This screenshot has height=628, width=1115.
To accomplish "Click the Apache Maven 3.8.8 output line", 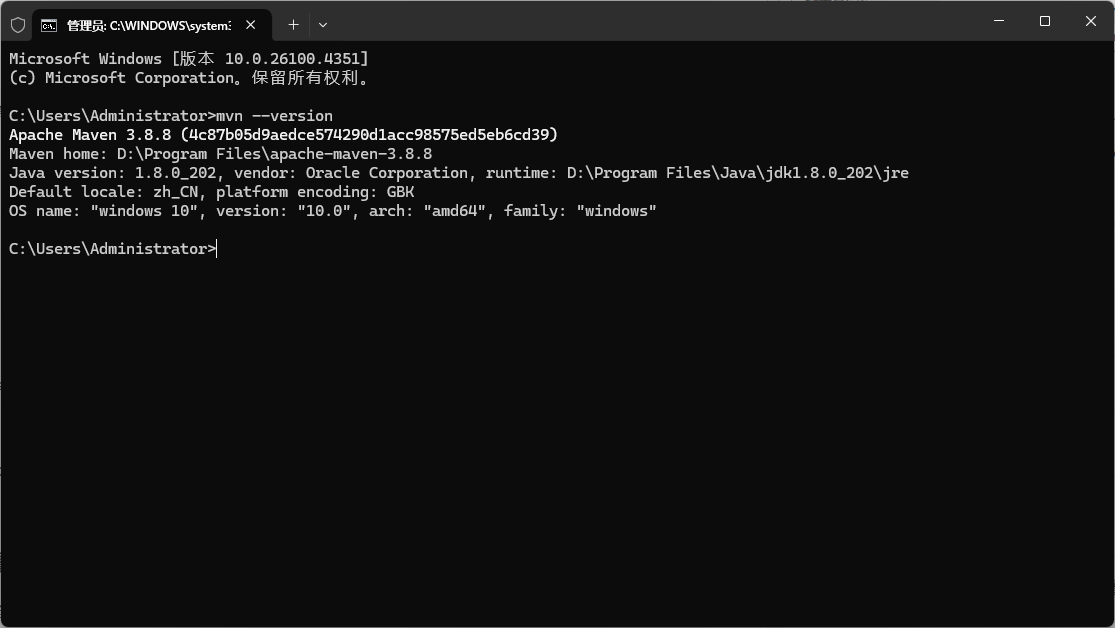I will point(283,134).
